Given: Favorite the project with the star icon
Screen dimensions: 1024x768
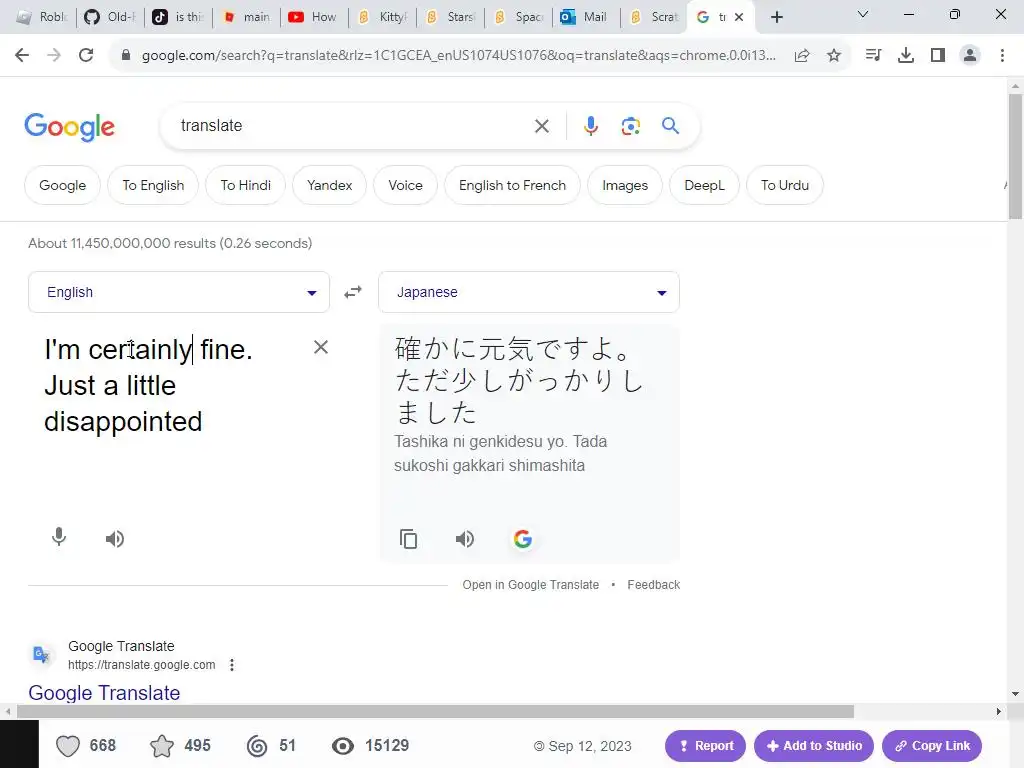Looking at the screenshot, I should (162, 746).
